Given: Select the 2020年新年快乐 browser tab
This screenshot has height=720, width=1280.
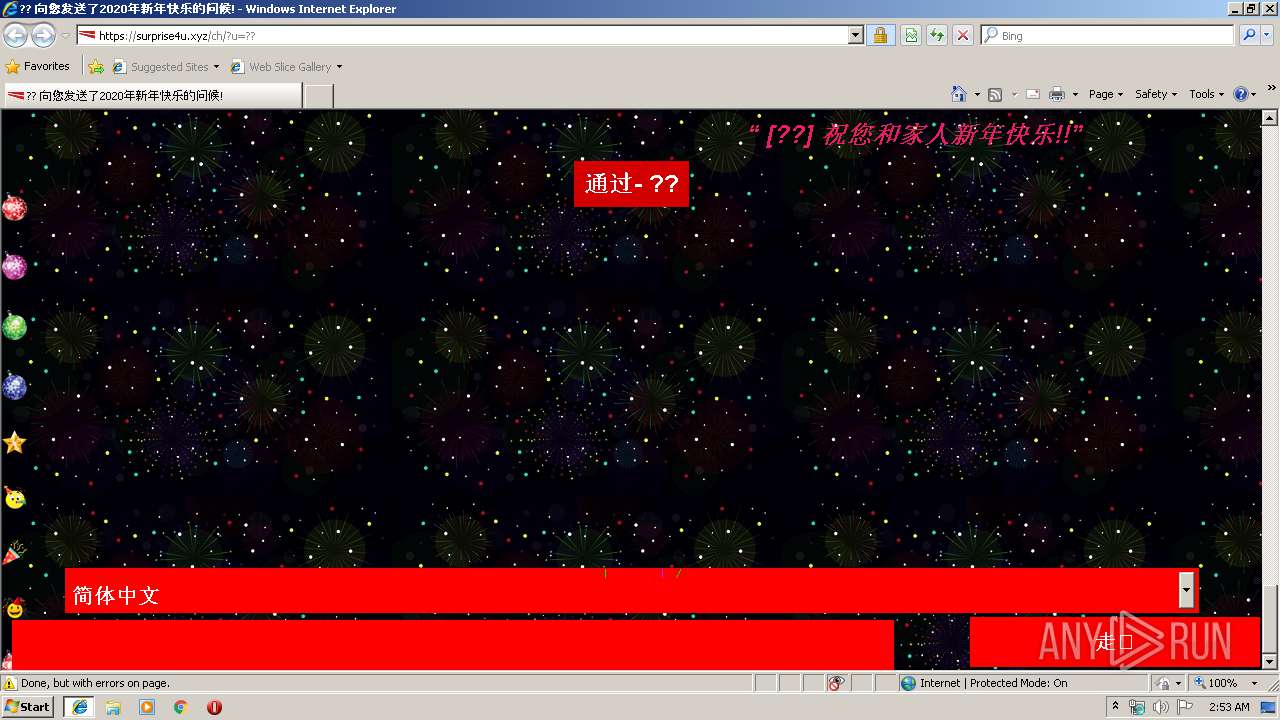Looking at the screenshot, I should [152, 96].
